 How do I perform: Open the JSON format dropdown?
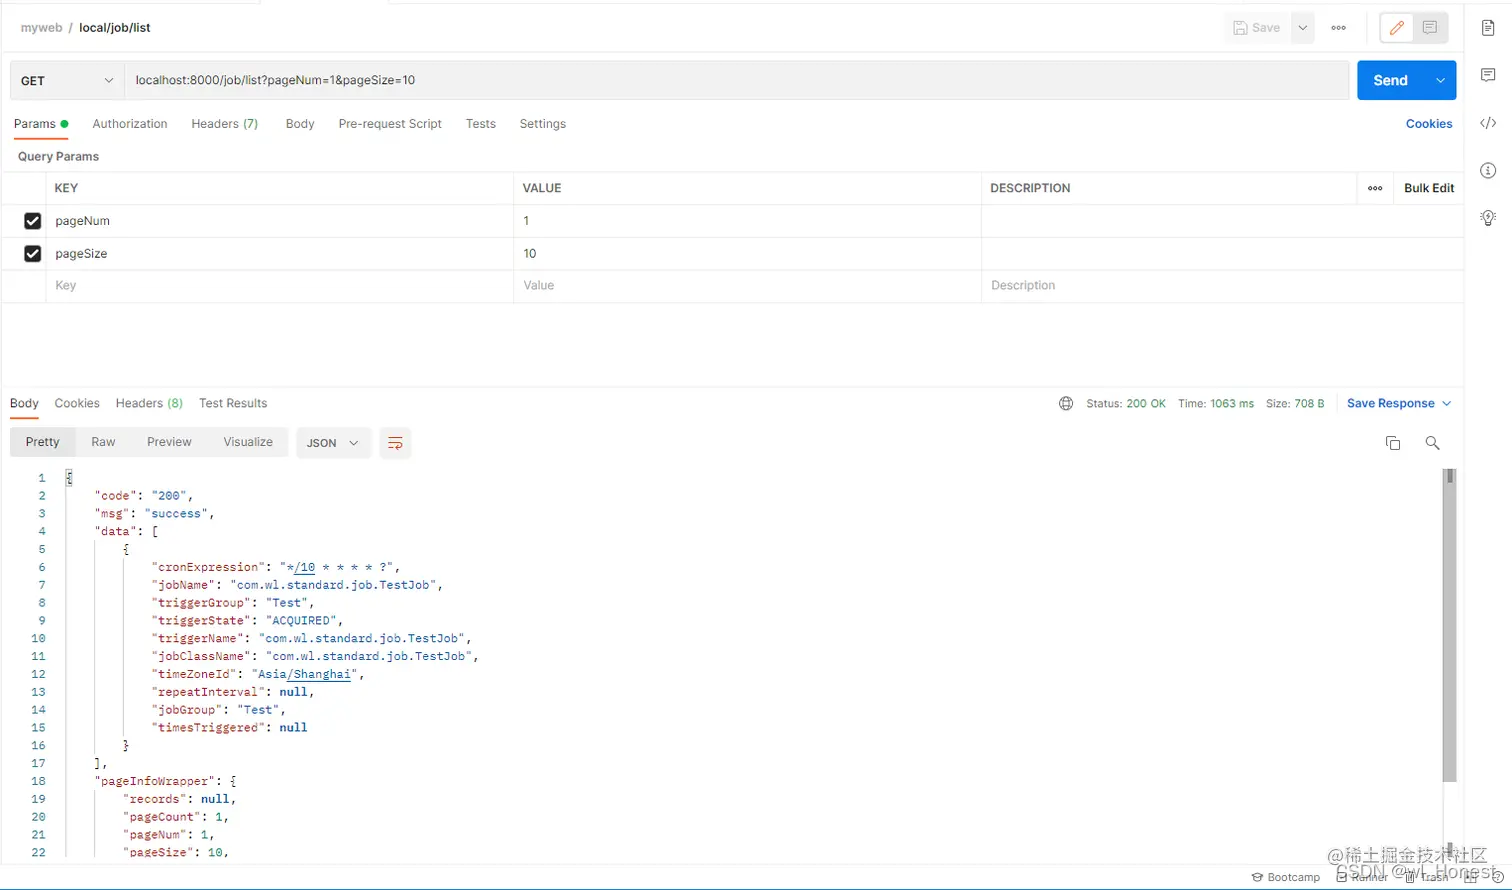(333, 443)
